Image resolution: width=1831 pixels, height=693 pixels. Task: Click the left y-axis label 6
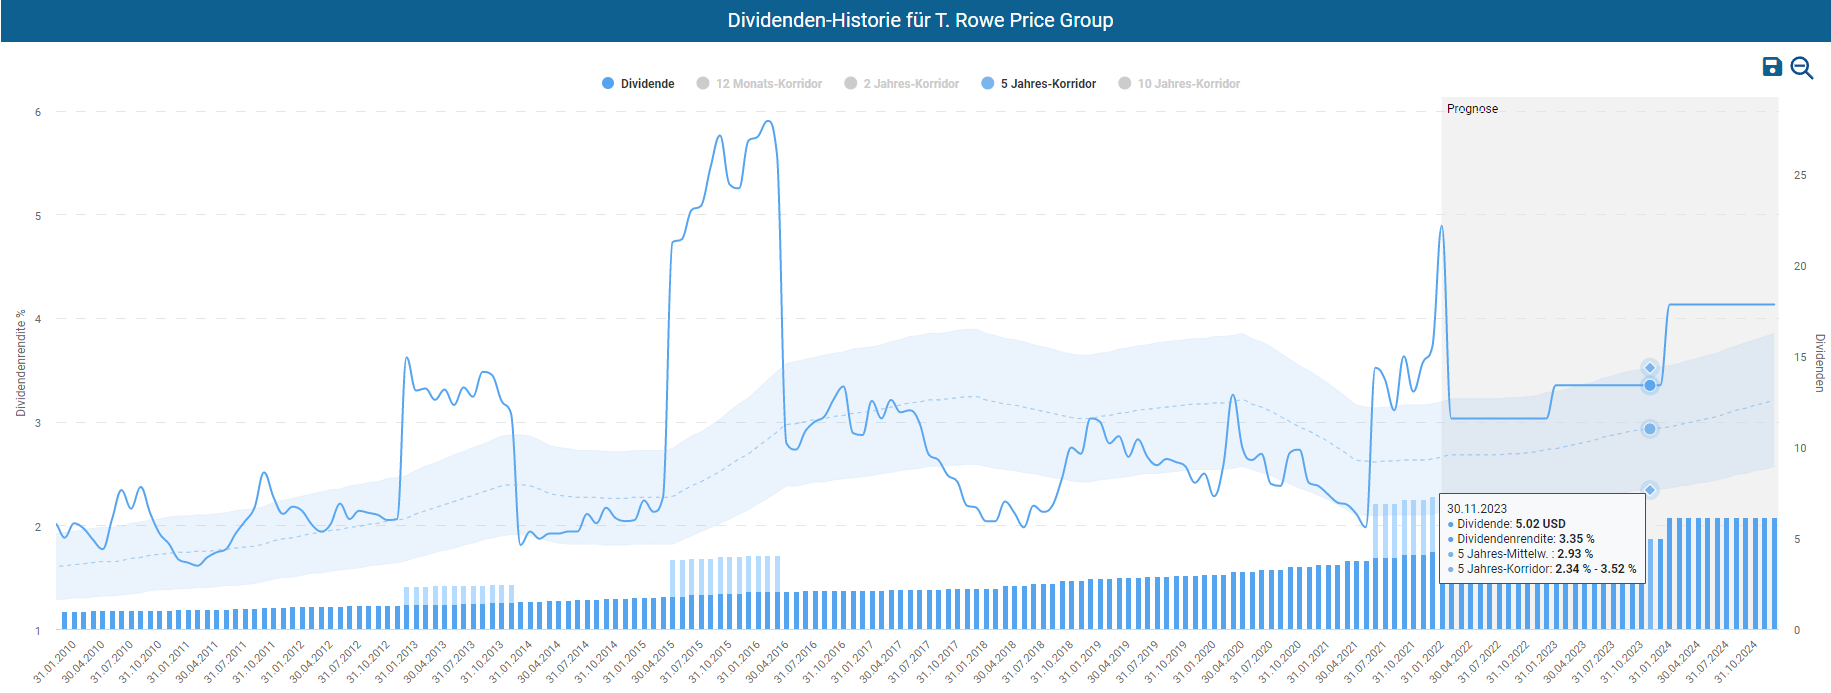pyautogui.click(x=38, y=112)
